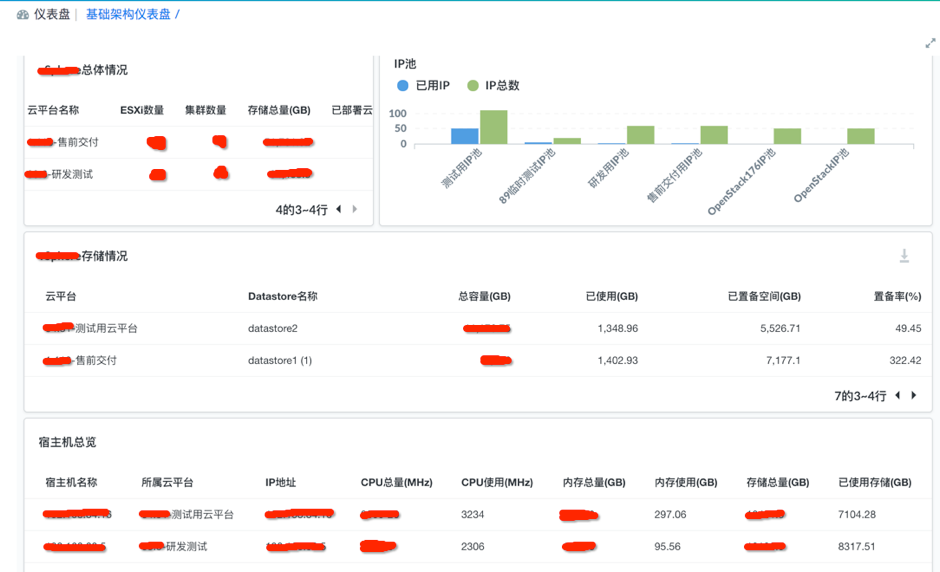The height and width of the screenshot is (572, 940).
Task: Sort by CPU总量(MHz) column header
Action: pos(396,482)
